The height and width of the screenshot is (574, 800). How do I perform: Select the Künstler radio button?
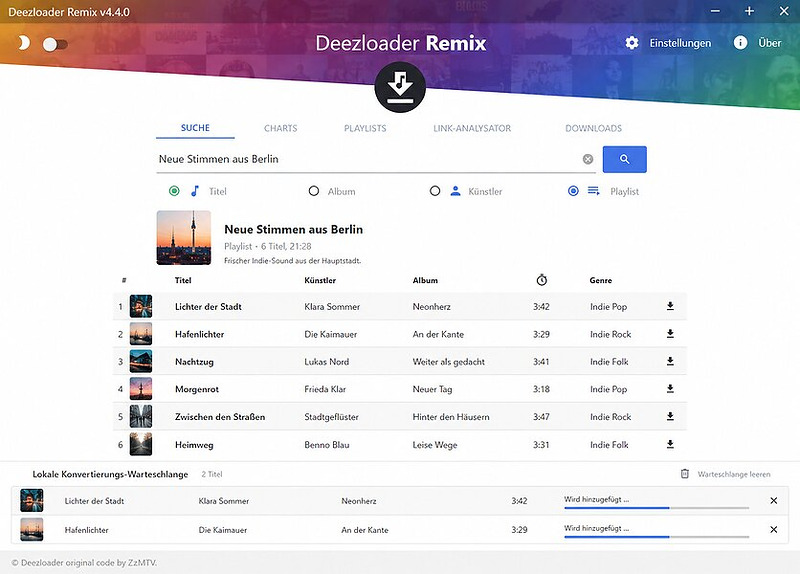[x=435, y=191]
